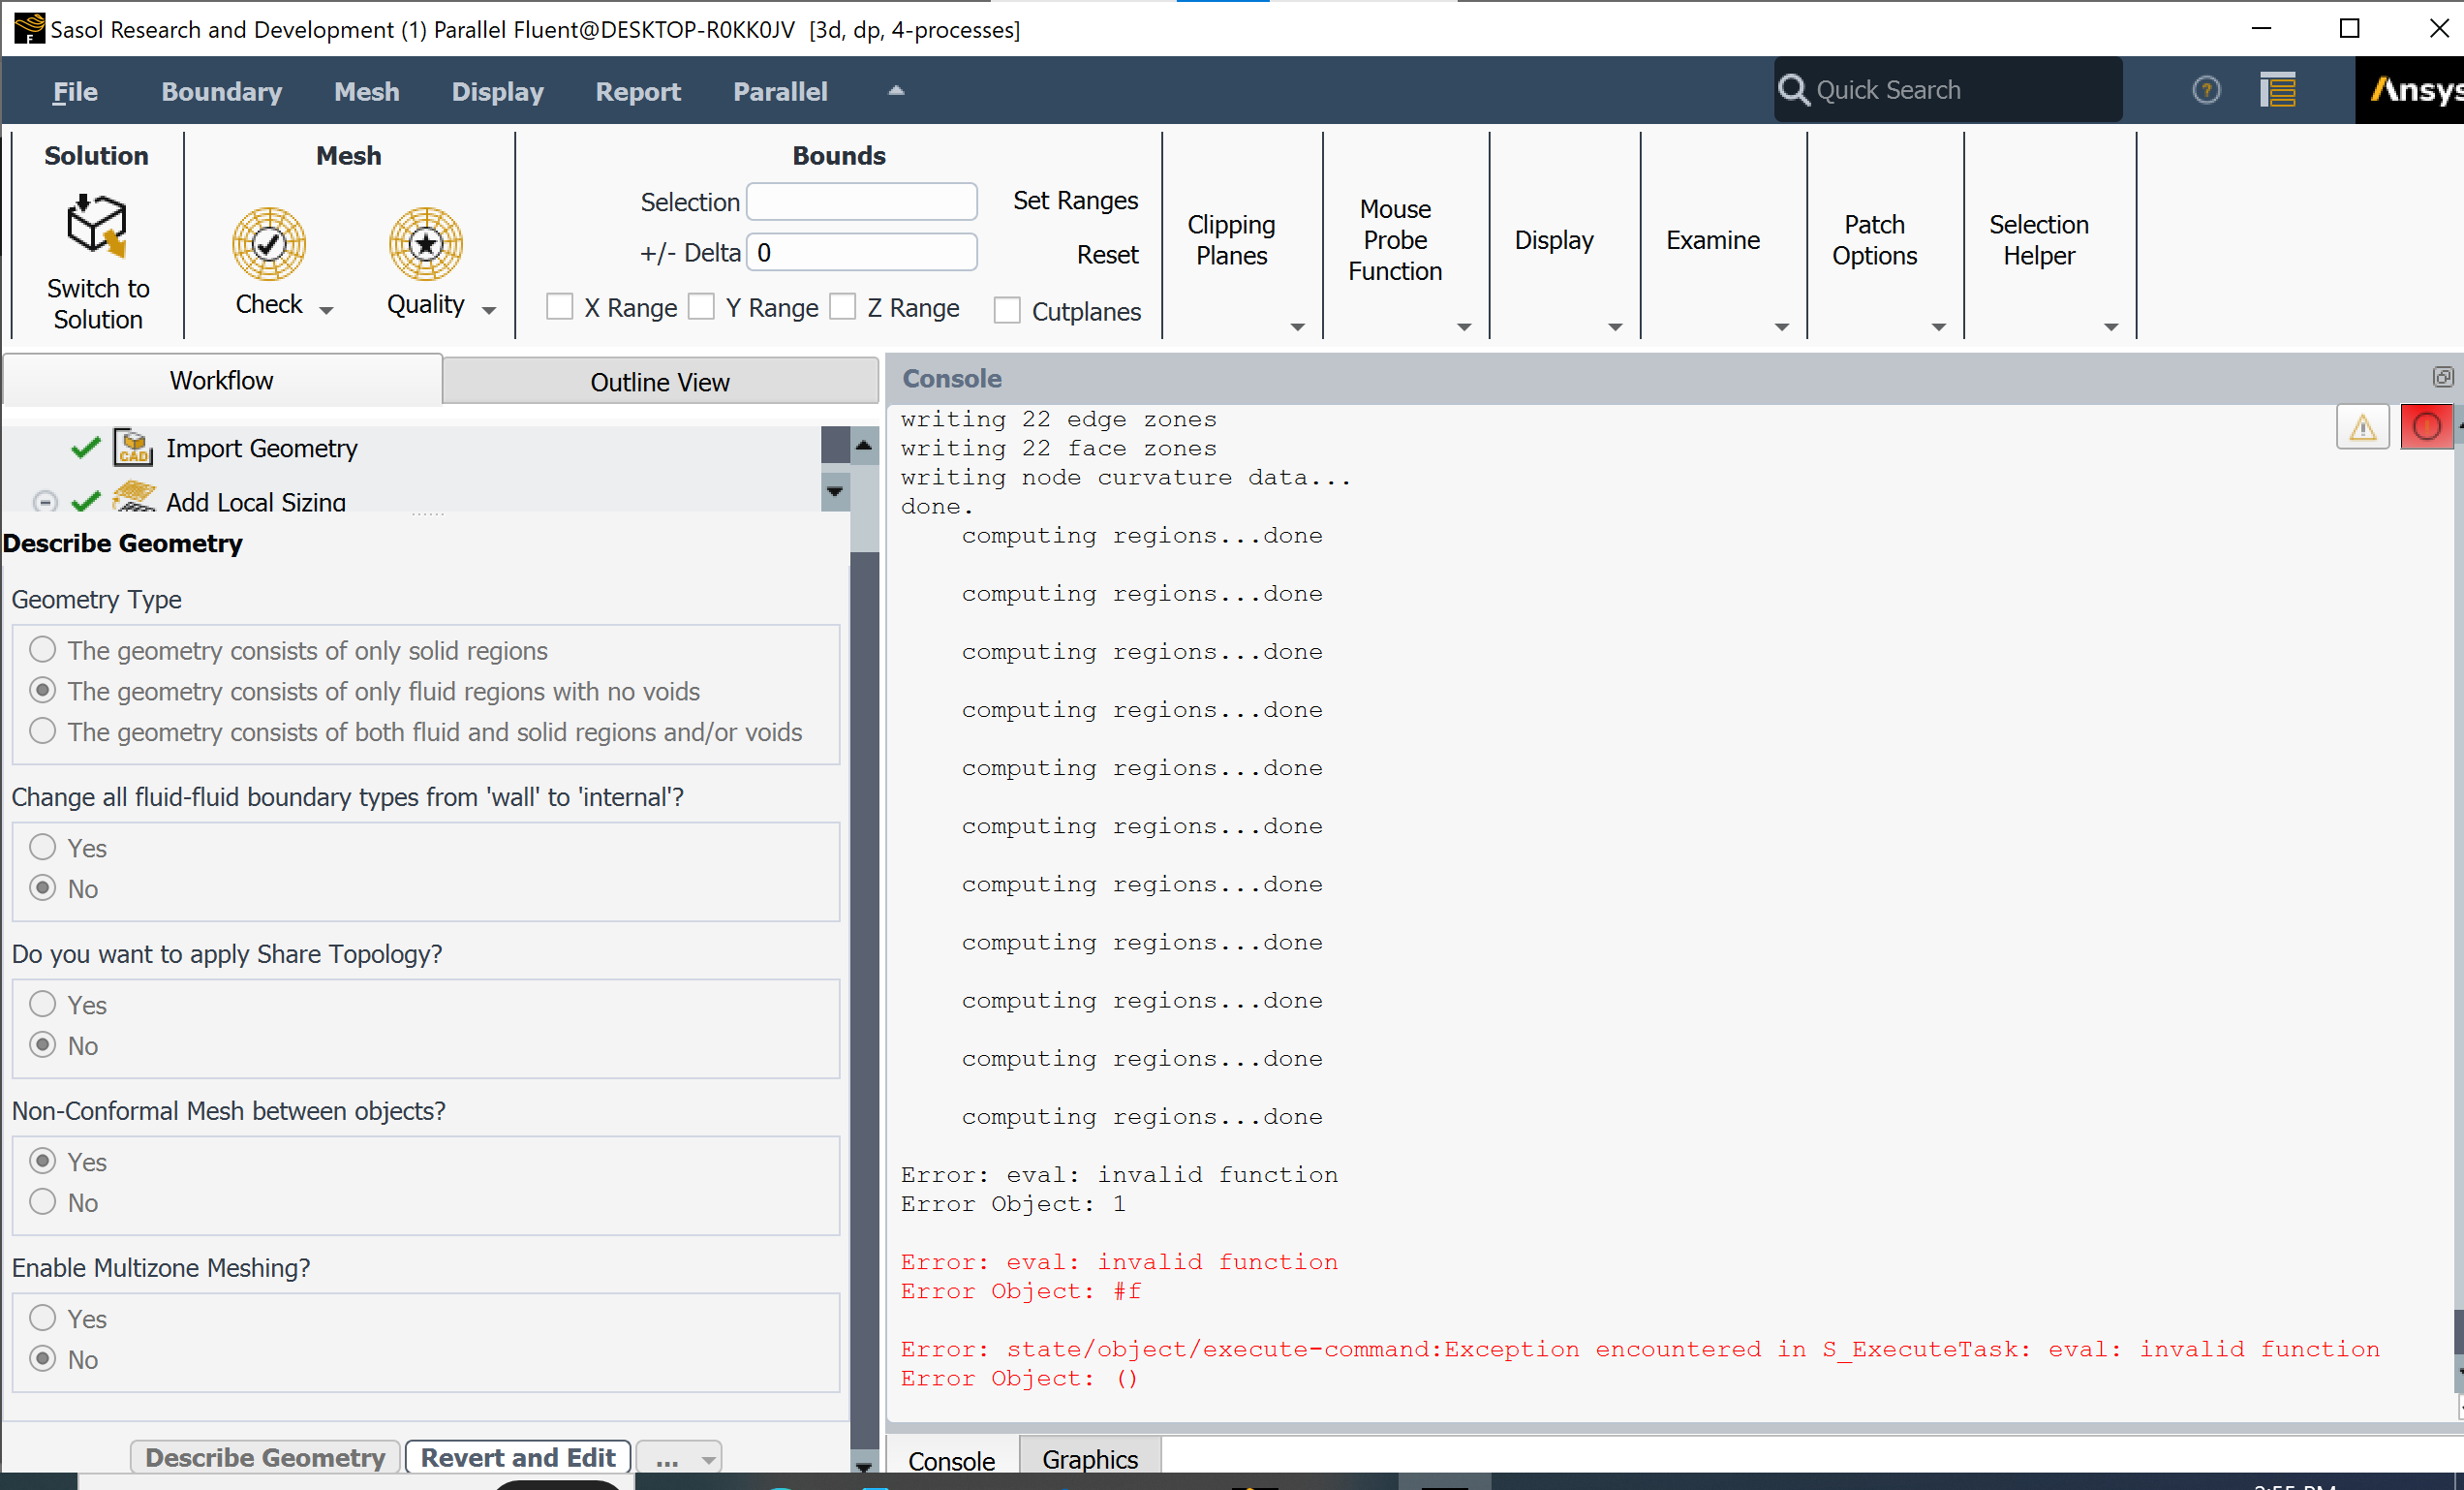Click the mesh Quality icon

coord(425,244)
